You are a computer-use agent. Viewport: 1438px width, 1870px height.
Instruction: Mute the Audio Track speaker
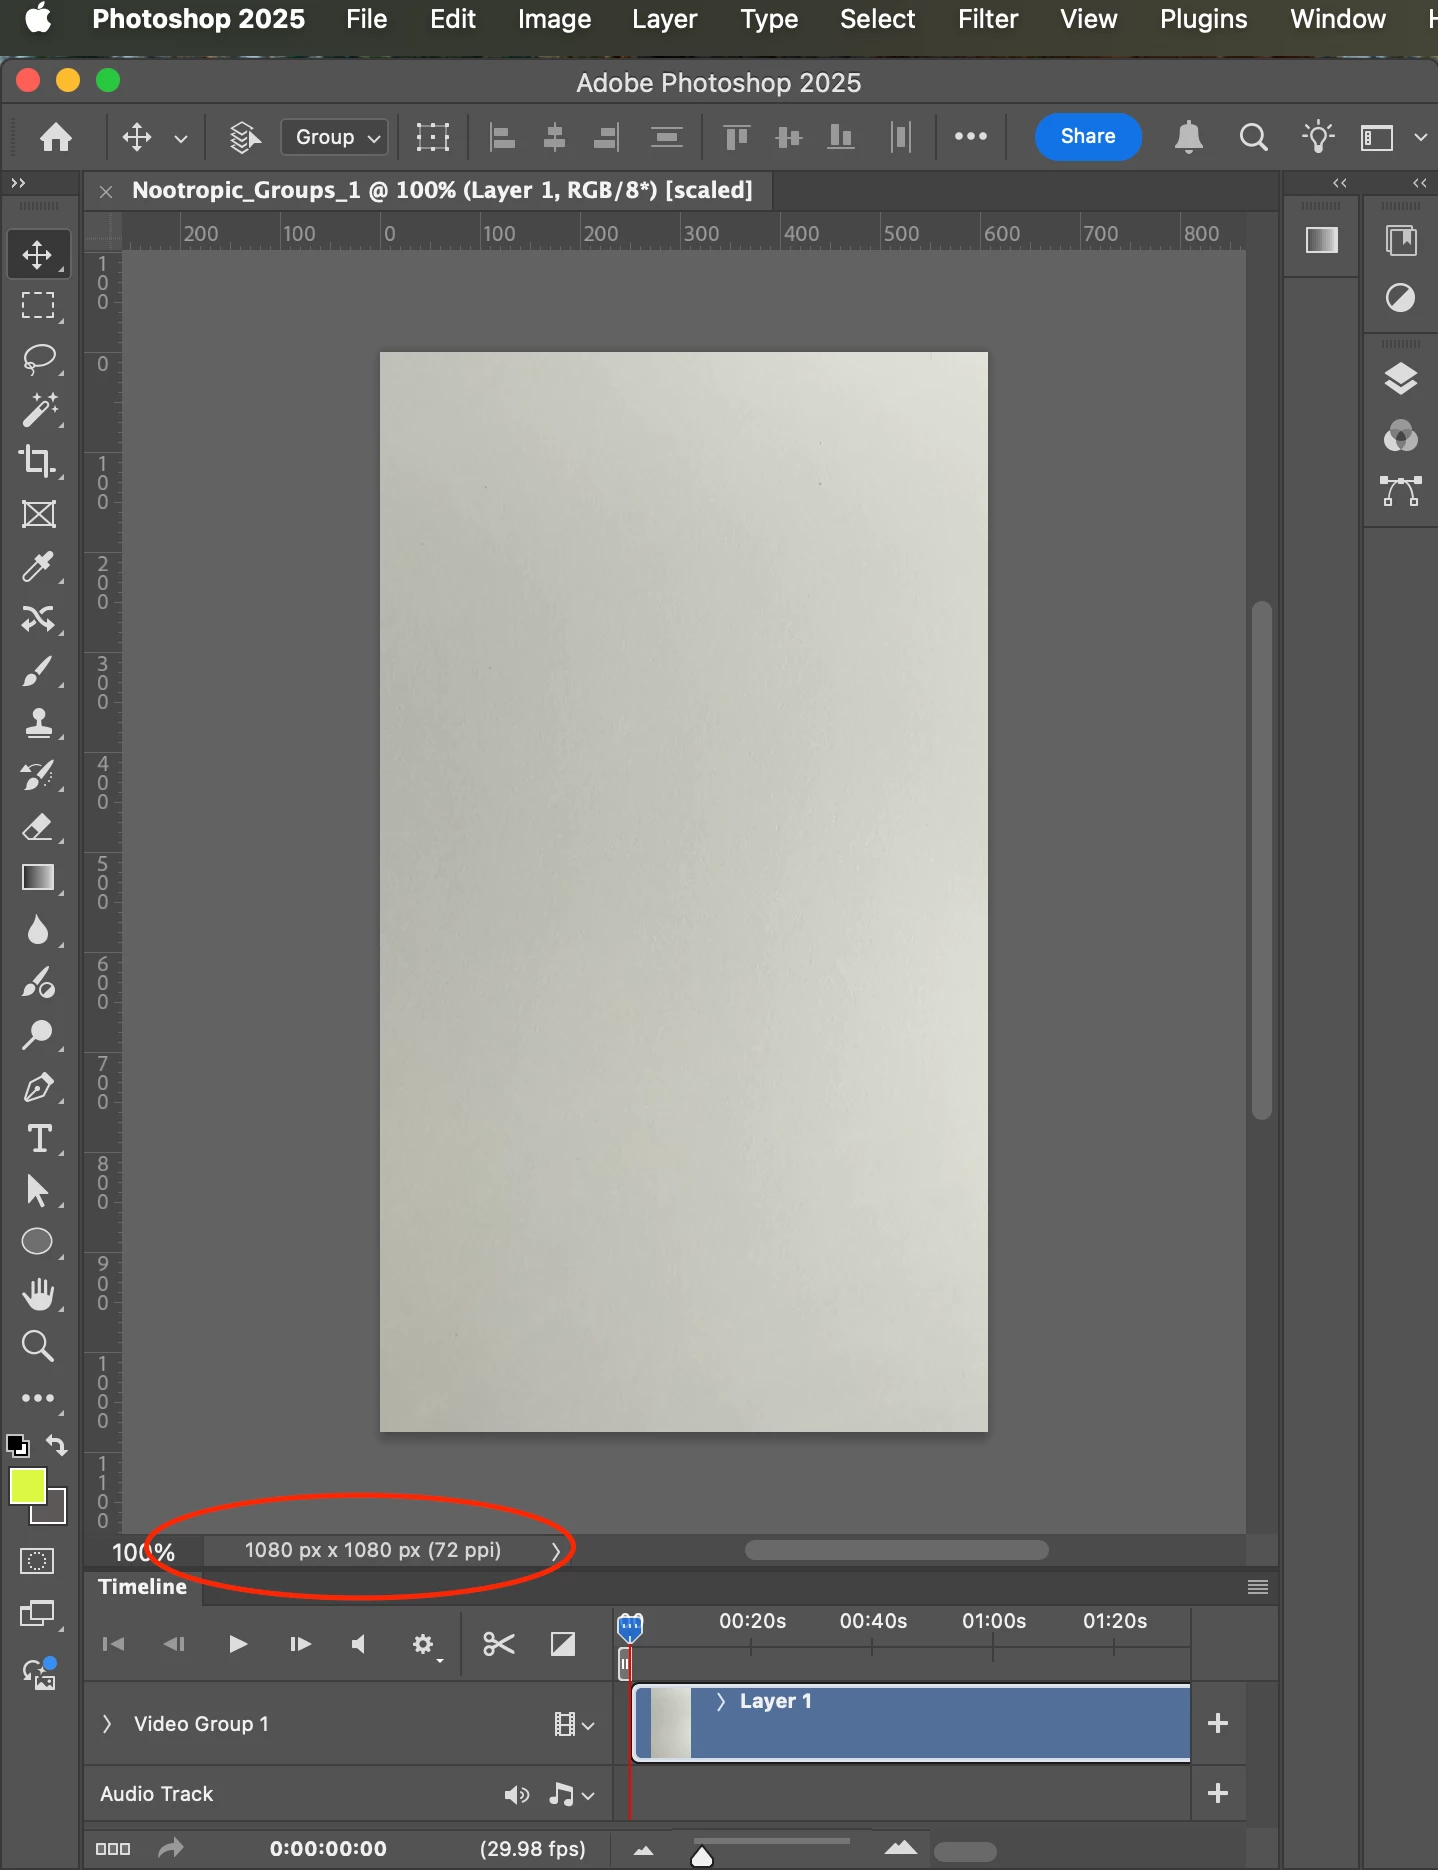[517, 1795]
